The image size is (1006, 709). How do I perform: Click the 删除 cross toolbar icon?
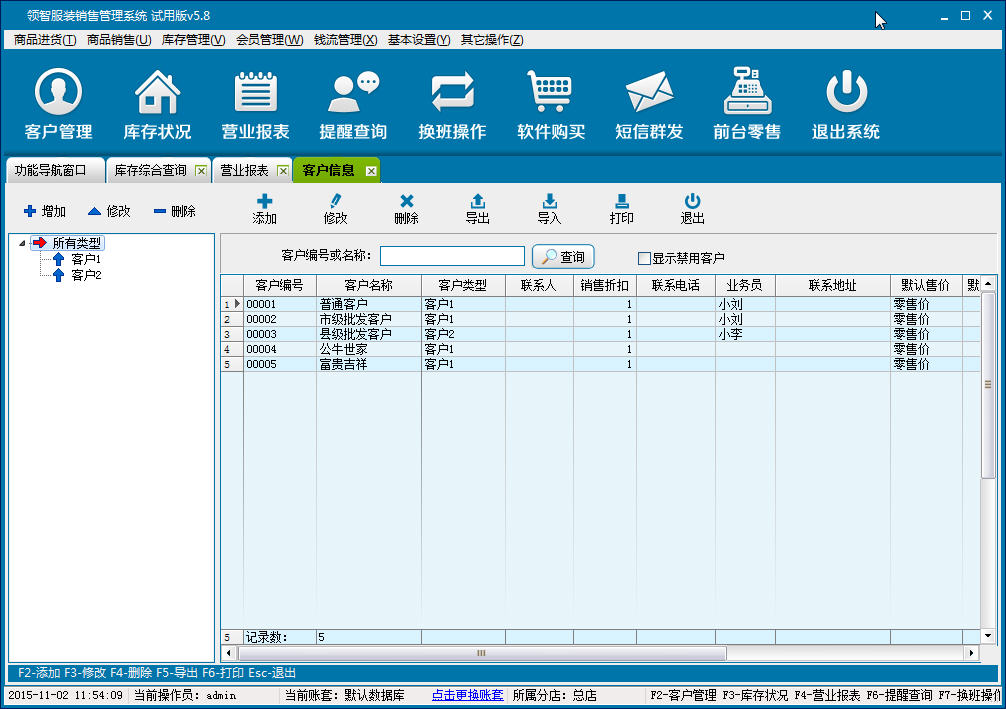pos(406,209)
